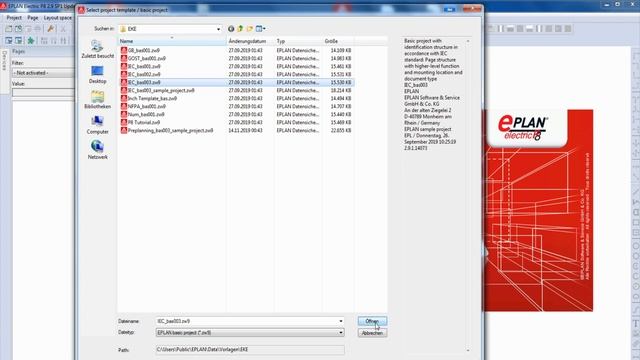The height and width of the screenshot is (360, 640).
Task: Switch to the vertical Devices tab
Action: (4, 60)
